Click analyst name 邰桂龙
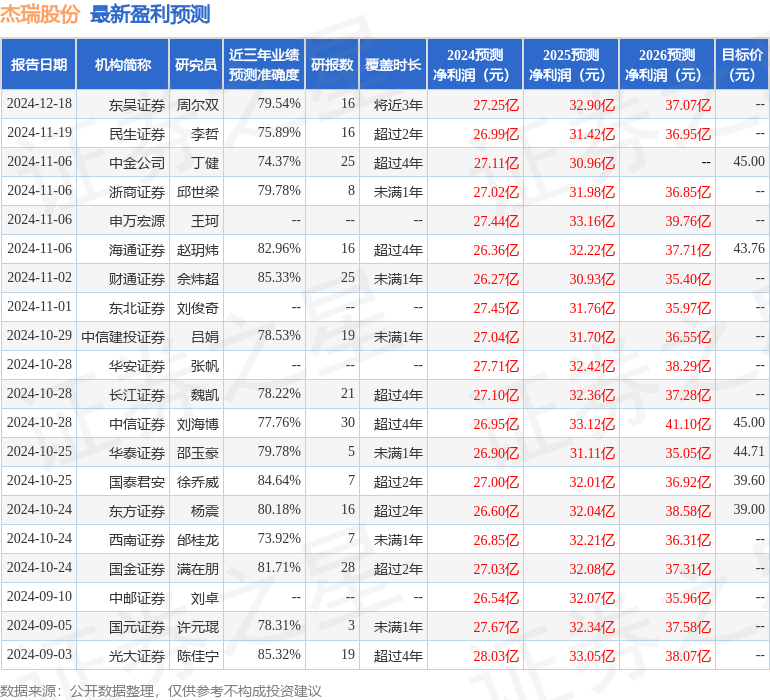Screen dimensions: 770x700 click(x=198, y=540)
